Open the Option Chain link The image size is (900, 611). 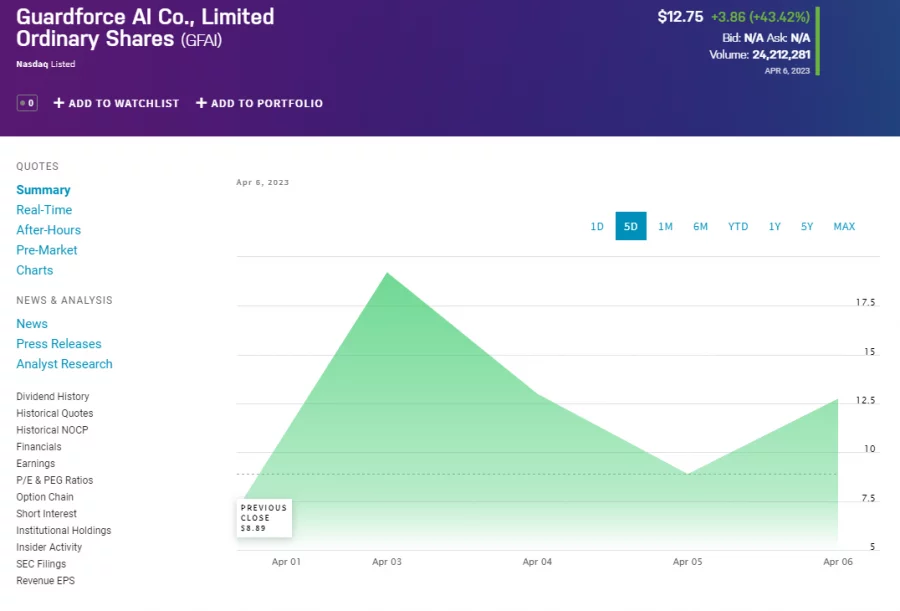tap(45, 497)
